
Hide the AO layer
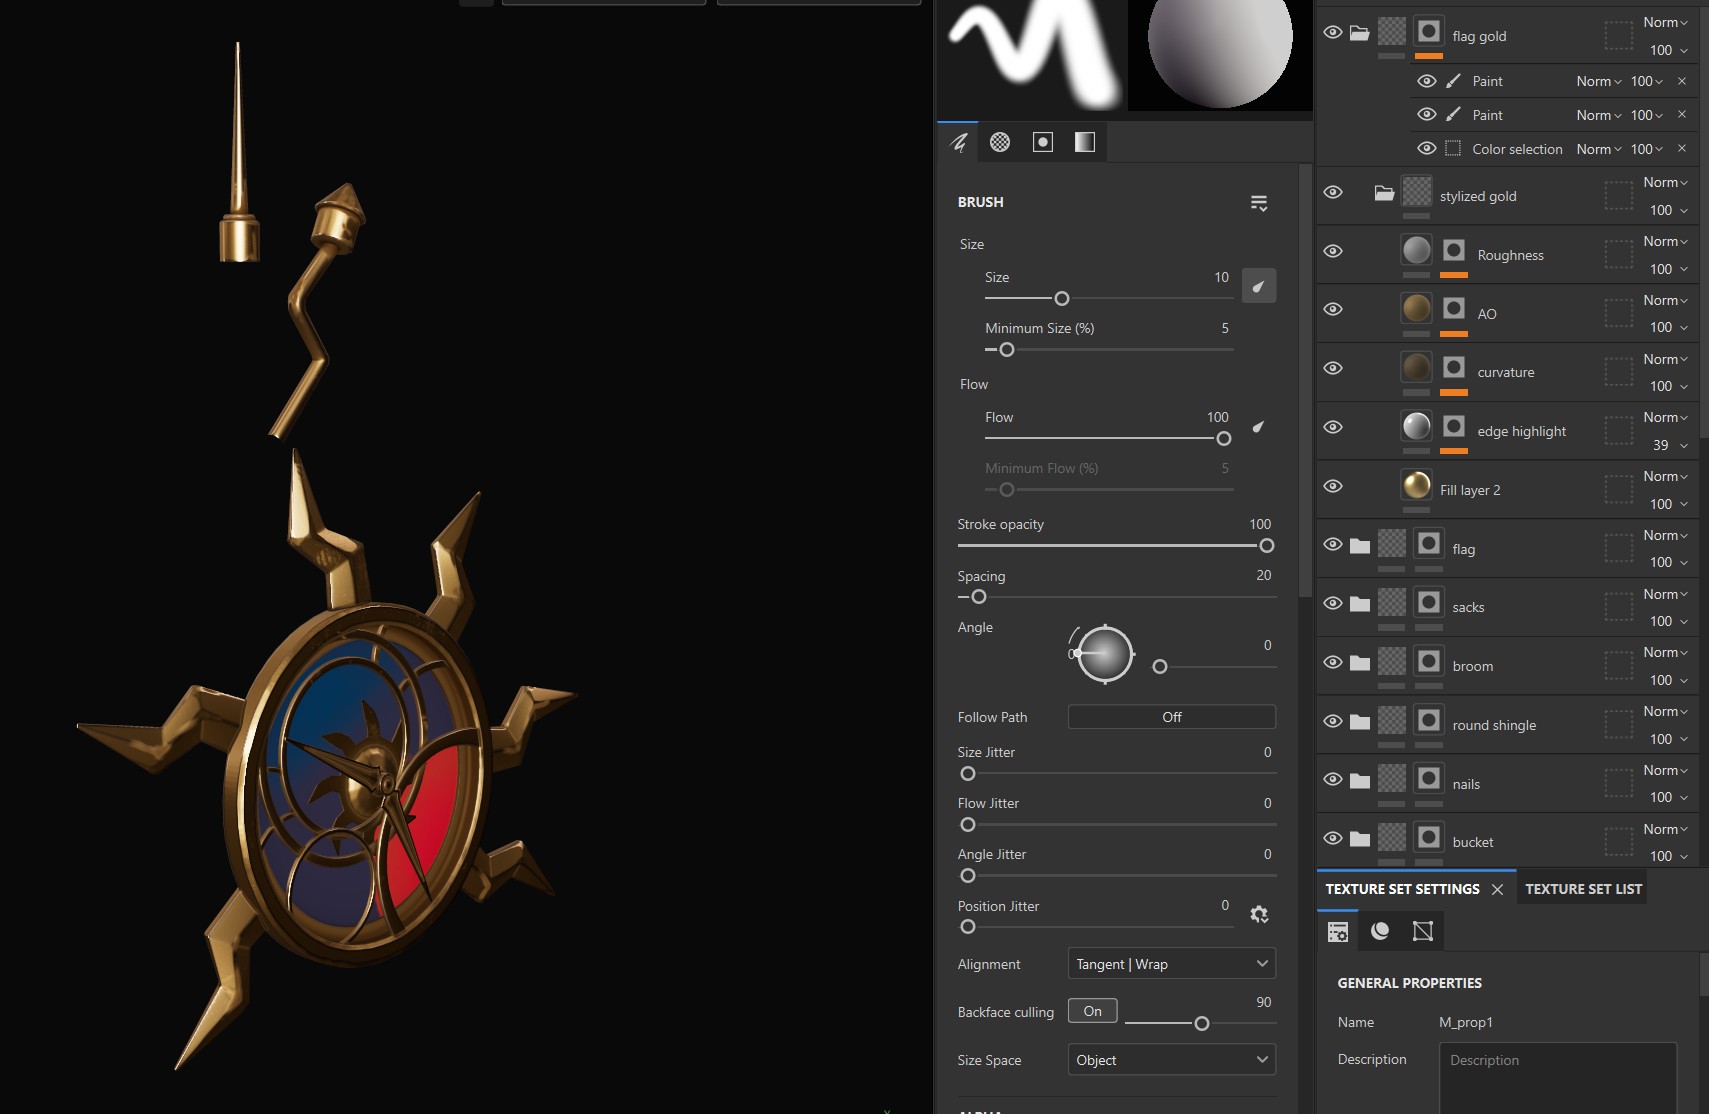pos(1333,310)
